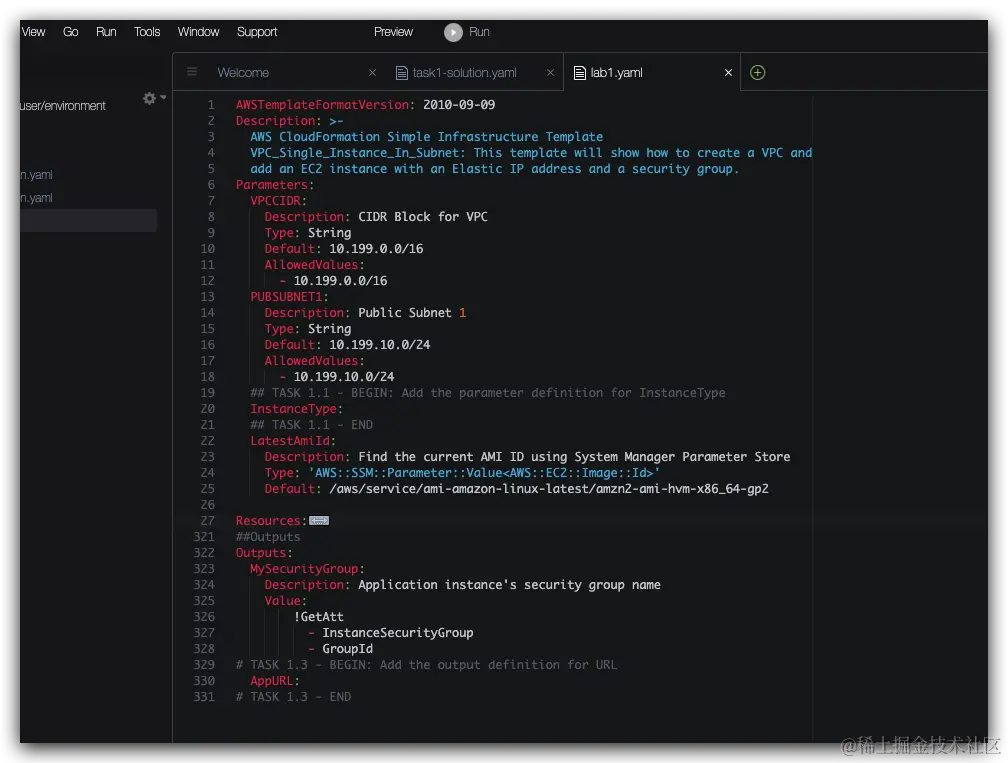Close the Welcome tab
Screen dimensions: 1008x763
(372, 73)
